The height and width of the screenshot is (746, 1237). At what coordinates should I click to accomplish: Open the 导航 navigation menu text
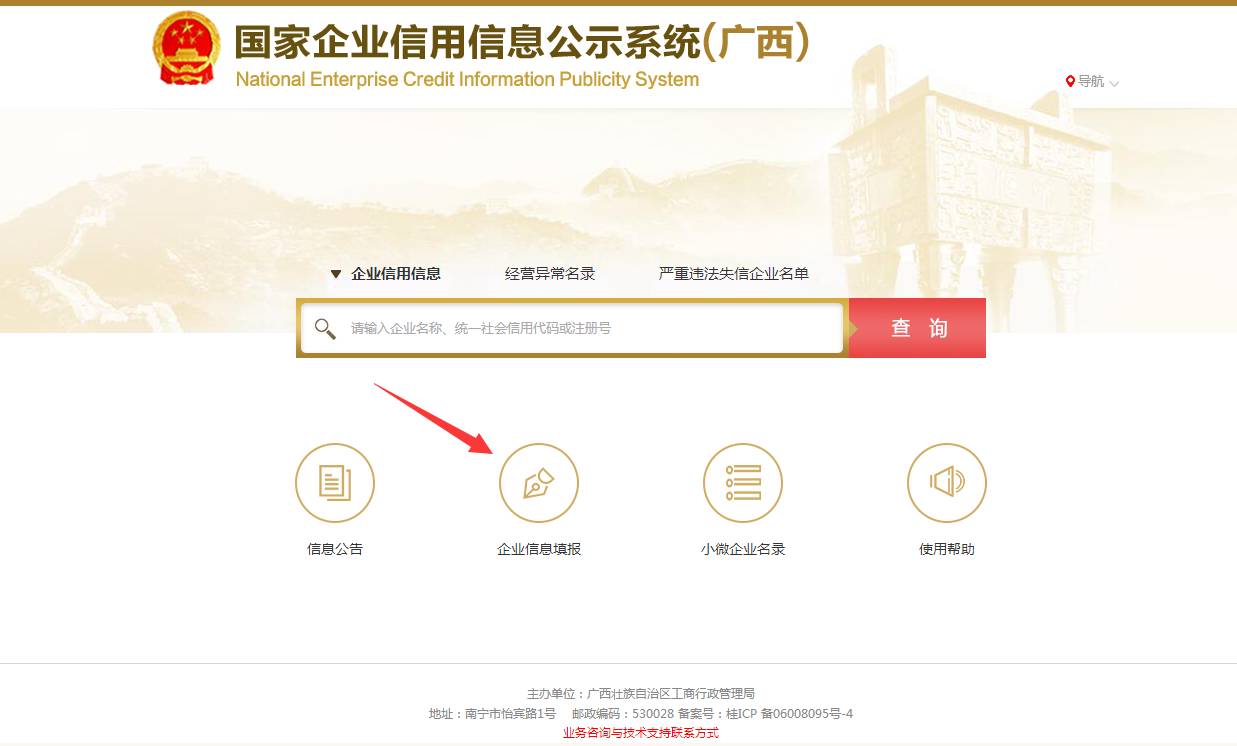(1091, 81)
